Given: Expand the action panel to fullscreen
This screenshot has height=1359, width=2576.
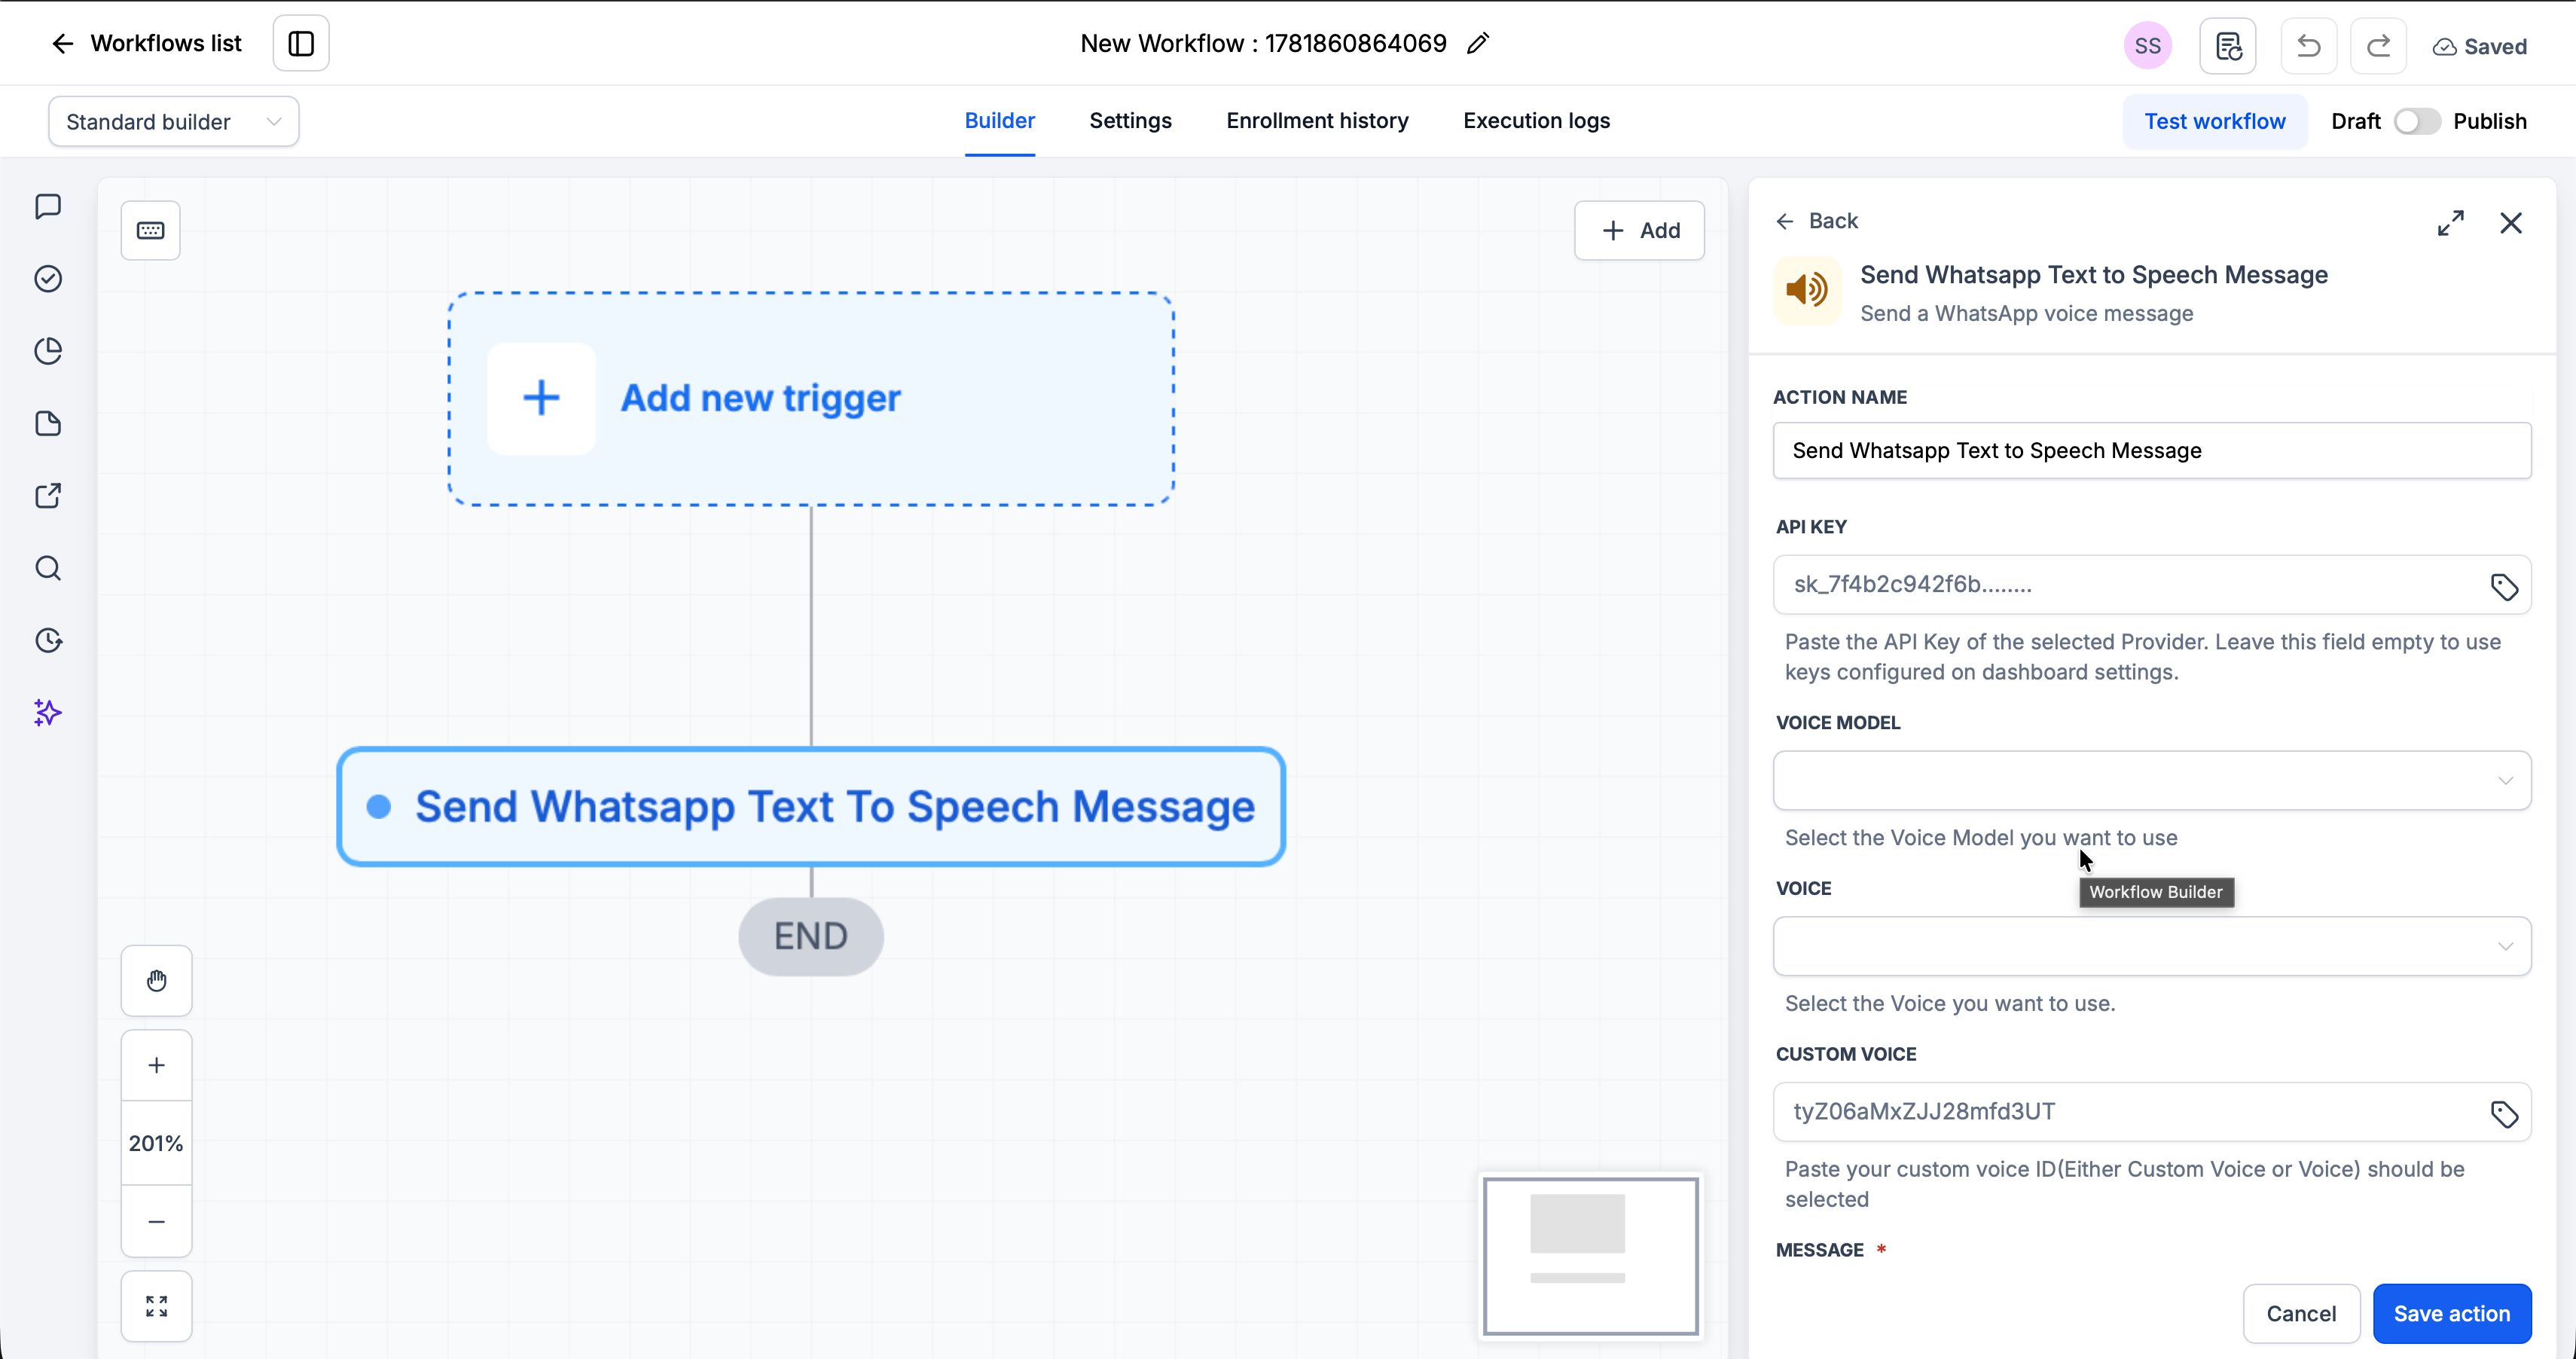Looking at the screenshot, I should click(2450, 223).
